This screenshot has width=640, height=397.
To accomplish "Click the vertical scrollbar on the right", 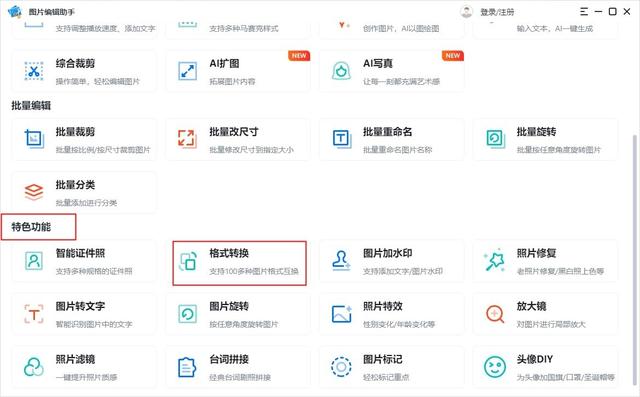I will [x=635, y=261].
